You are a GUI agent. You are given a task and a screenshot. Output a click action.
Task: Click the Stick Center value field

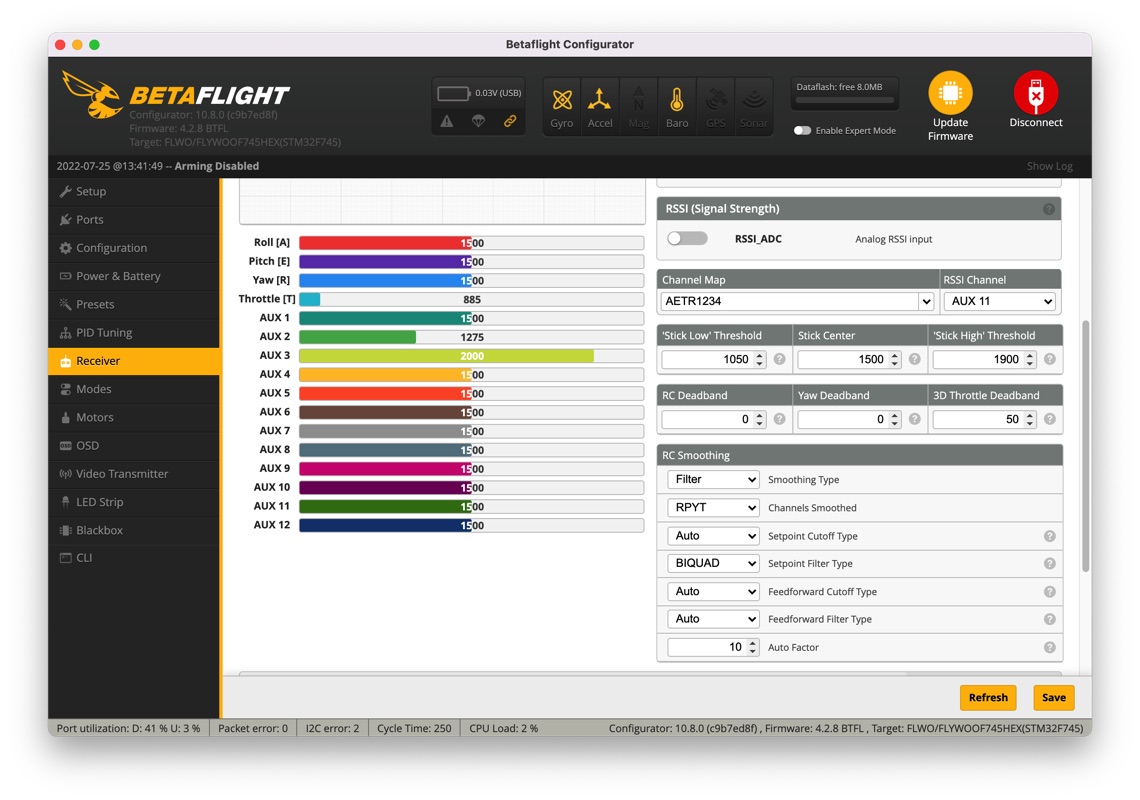tap(849, 359)
